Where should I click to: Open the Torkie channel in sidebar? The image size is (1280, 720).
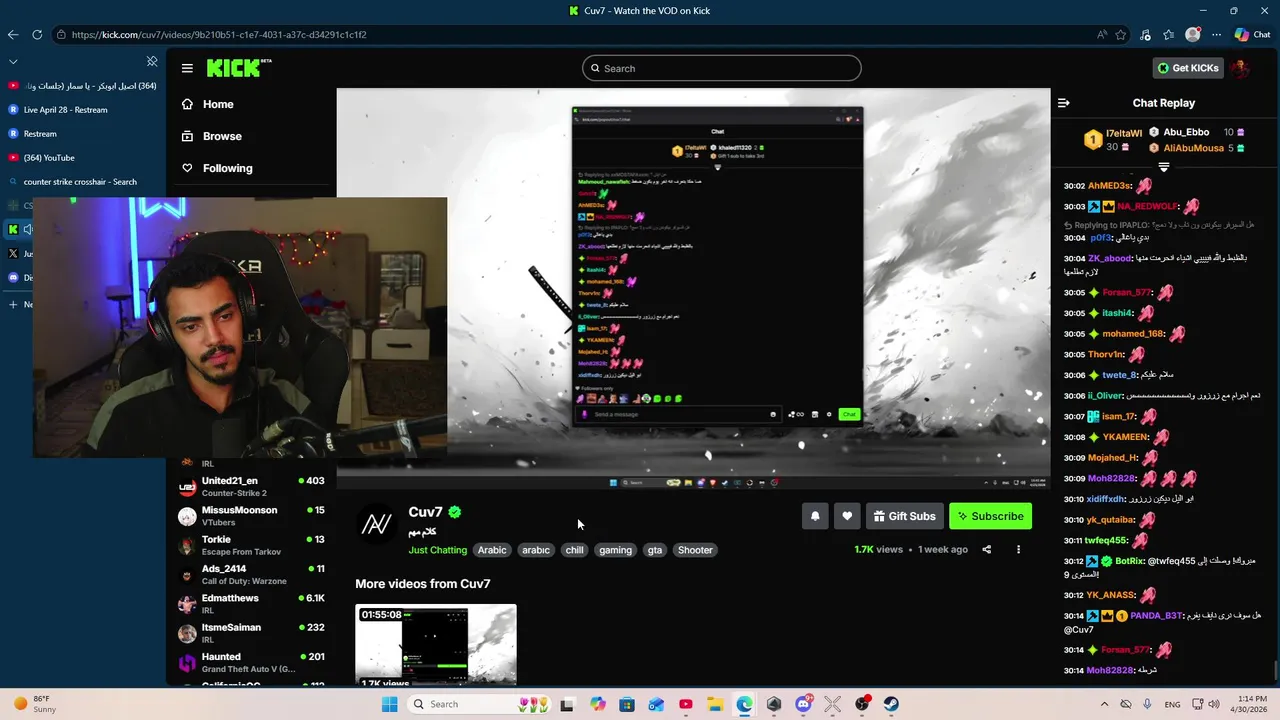point(251,545)
